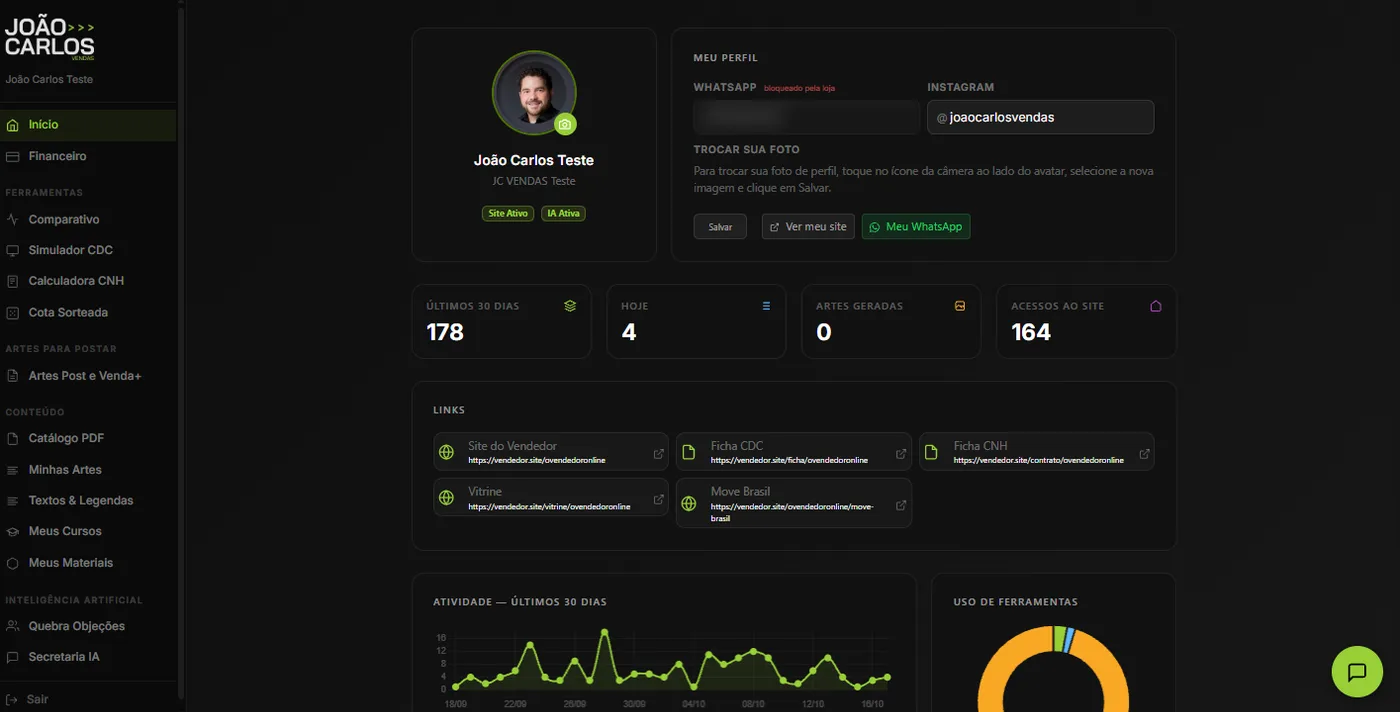Click the home icon on Acessos ao Site card
Viewport: 1400px width, 712px height.
pyautogui.click(x=1156, y=306)
